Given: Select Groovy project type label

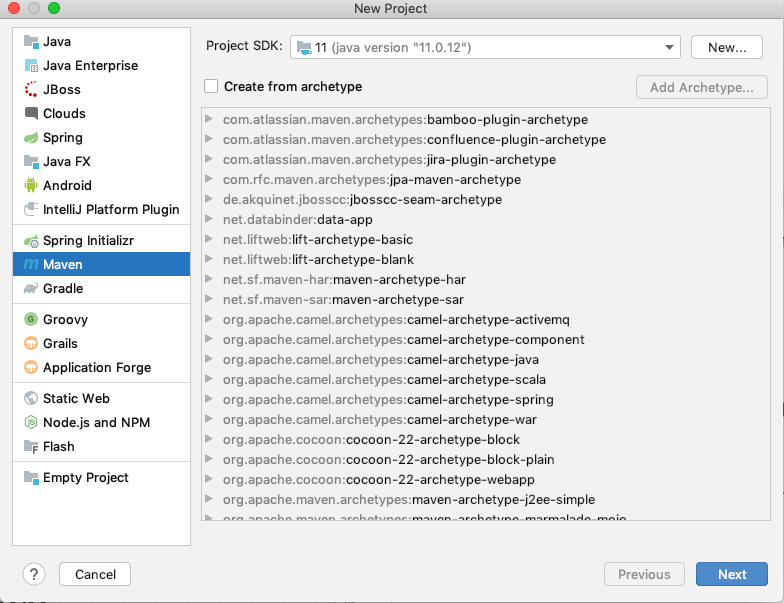Looking at the screenshot, I should [66, 320].
